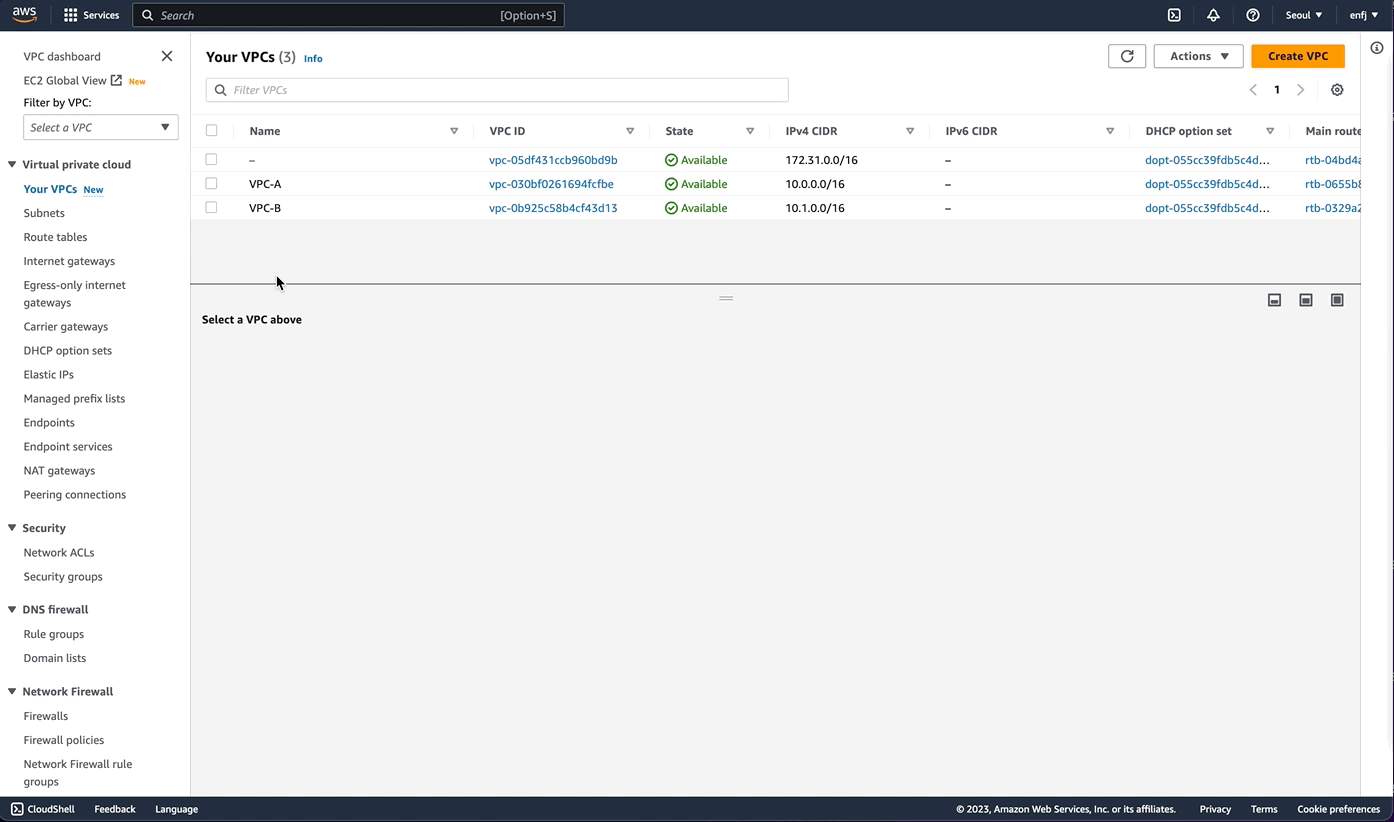Open the notifications bell
This screenshot has width=1394, height=822.
click(1213, 15)
